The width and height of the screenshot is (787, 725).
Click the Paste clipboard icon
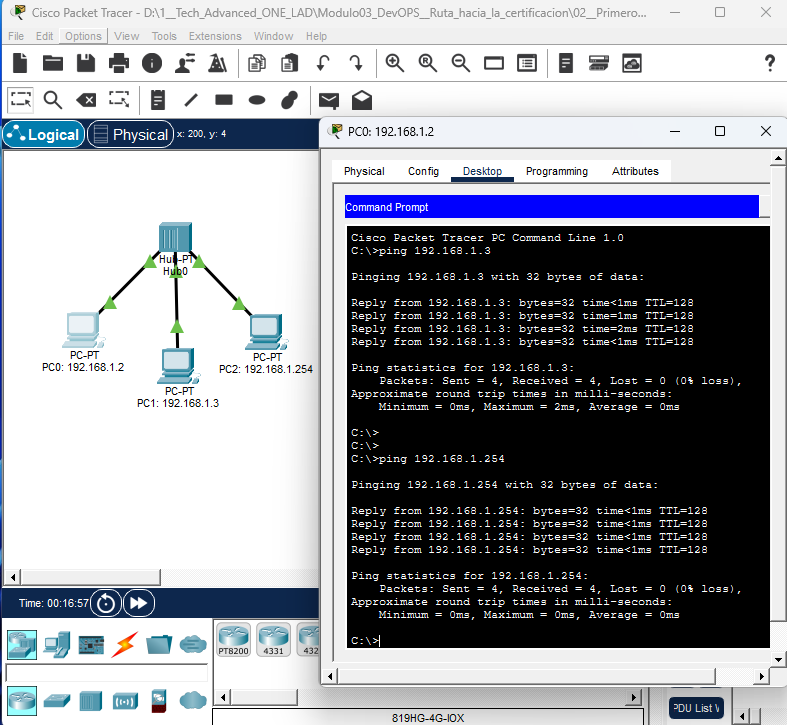coord(290,63)
